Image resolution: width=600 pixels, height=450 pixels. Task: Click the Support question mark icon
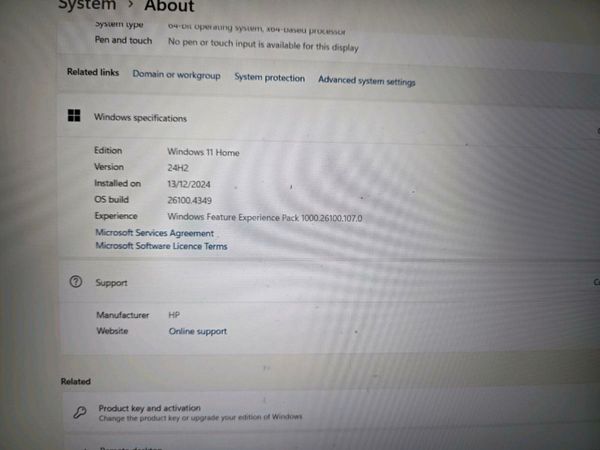pyautogui.click(x=76, y=282)
